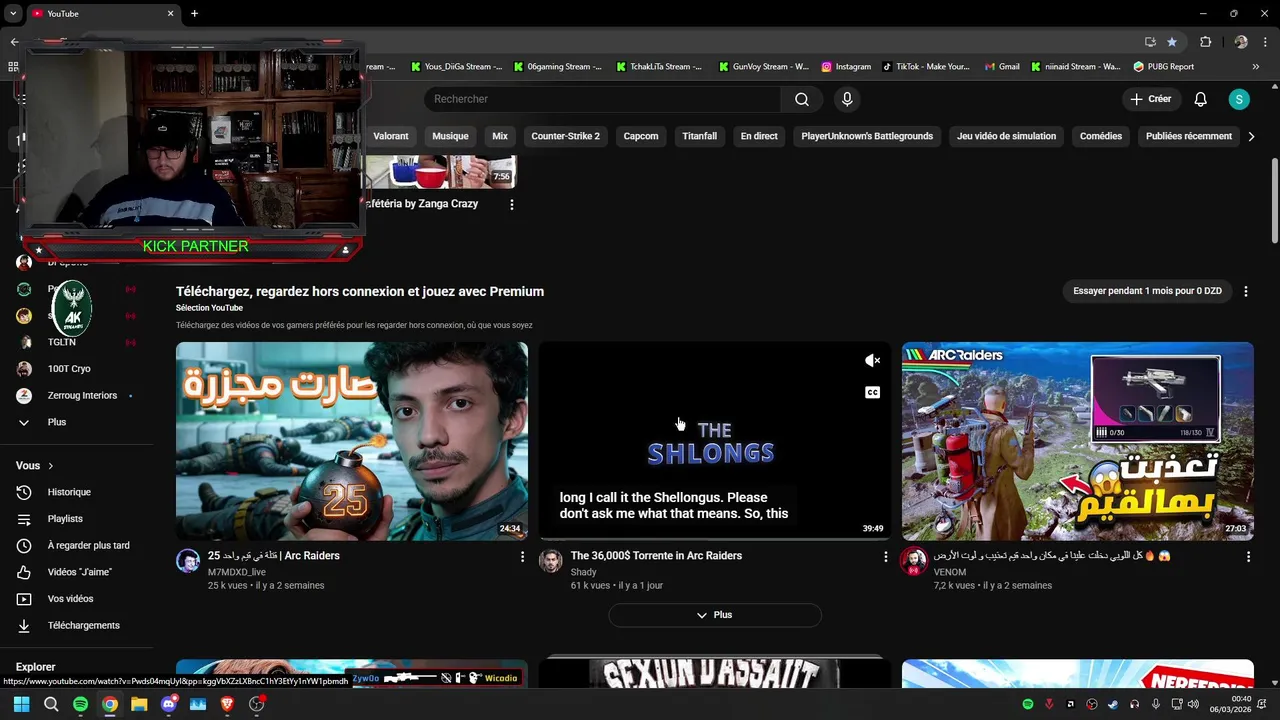The width and height of the screenshot is (1280, 720).
Task: Open options for the Premium selection shelf
Action: (1246, 291)
